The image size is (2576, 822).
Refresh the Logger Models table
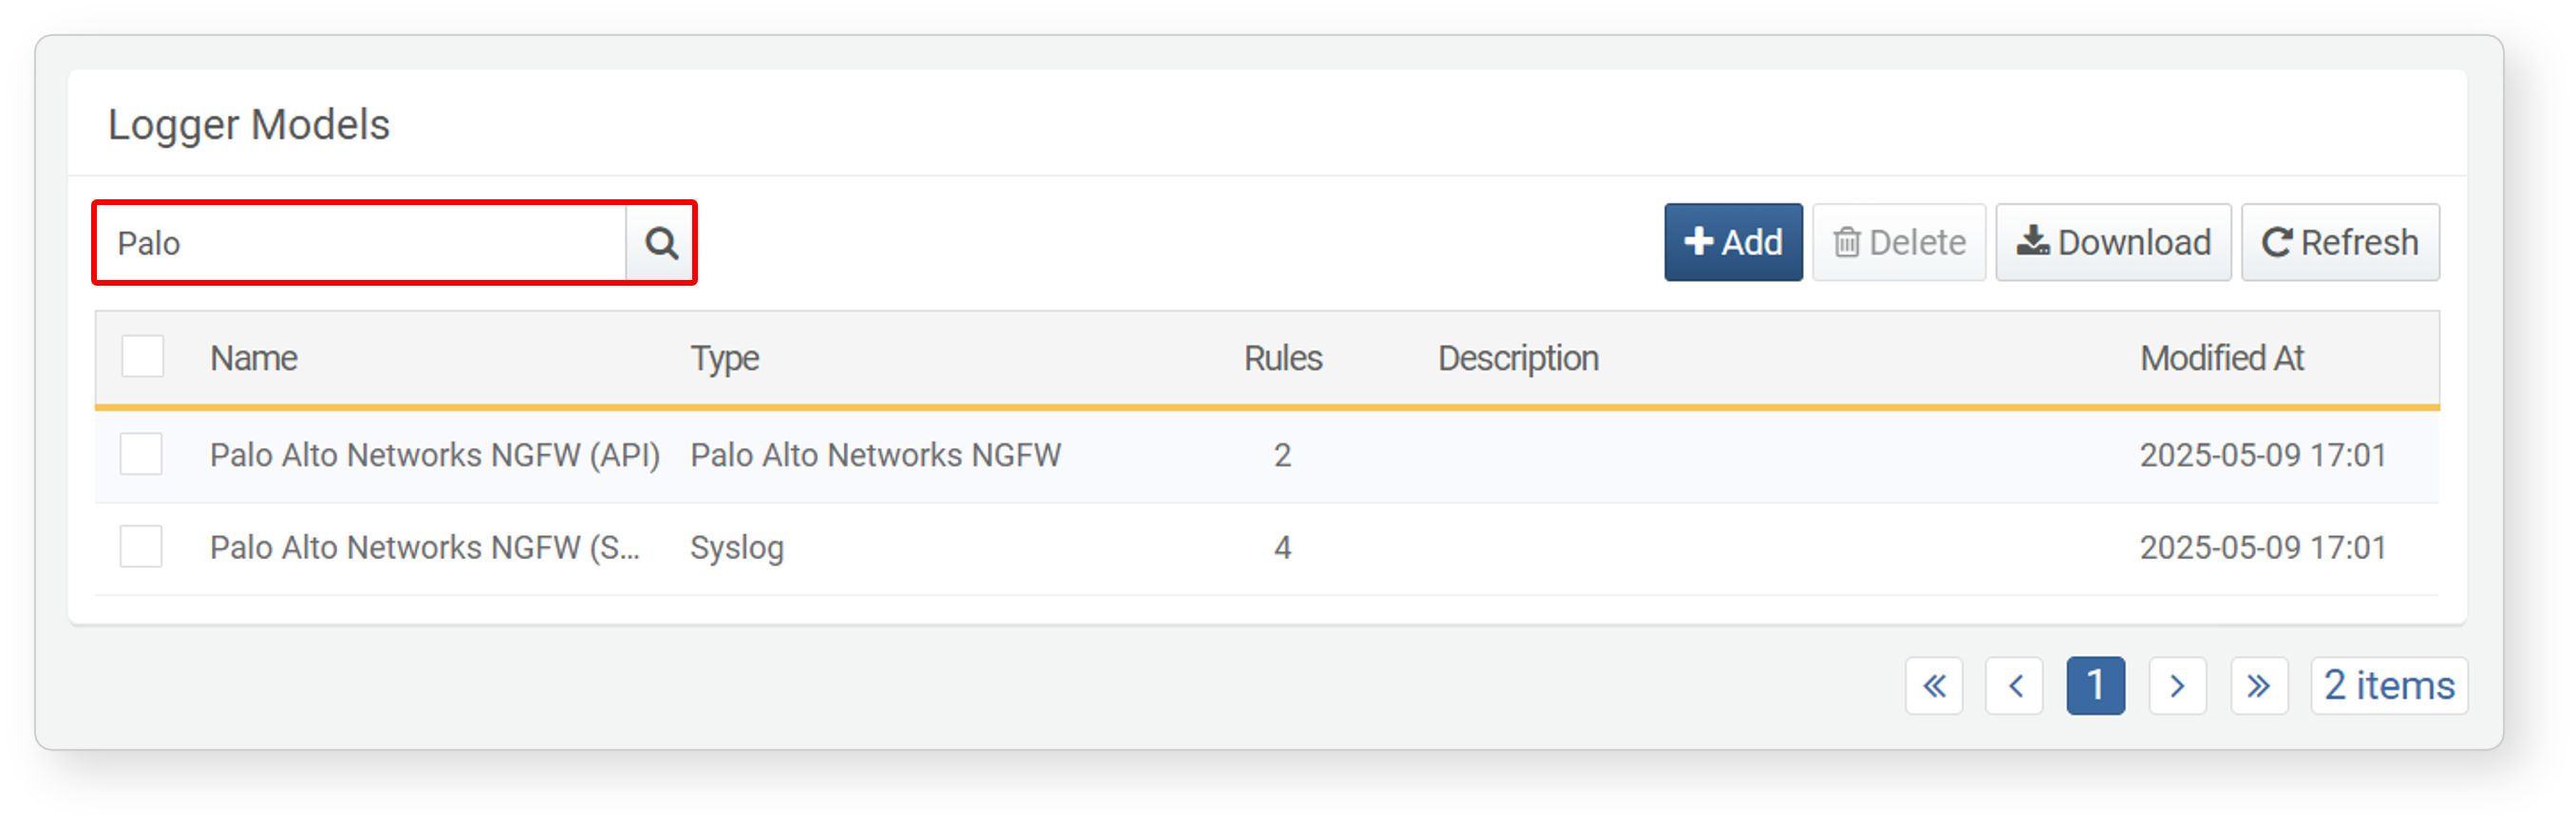tap(2340, 243)
